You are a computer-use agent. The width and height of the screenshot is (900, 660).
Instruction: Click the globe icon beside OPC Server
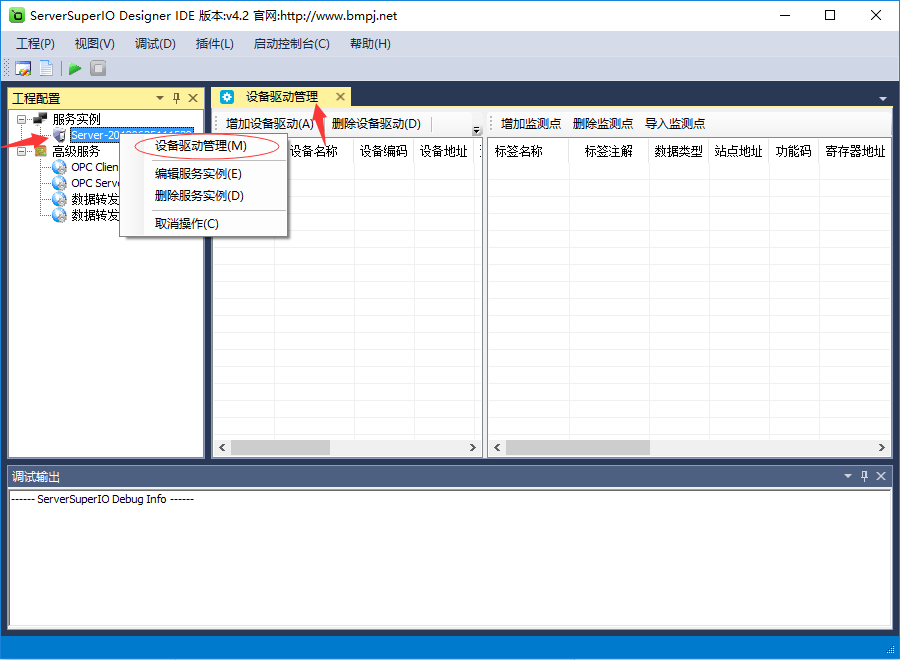59,183
